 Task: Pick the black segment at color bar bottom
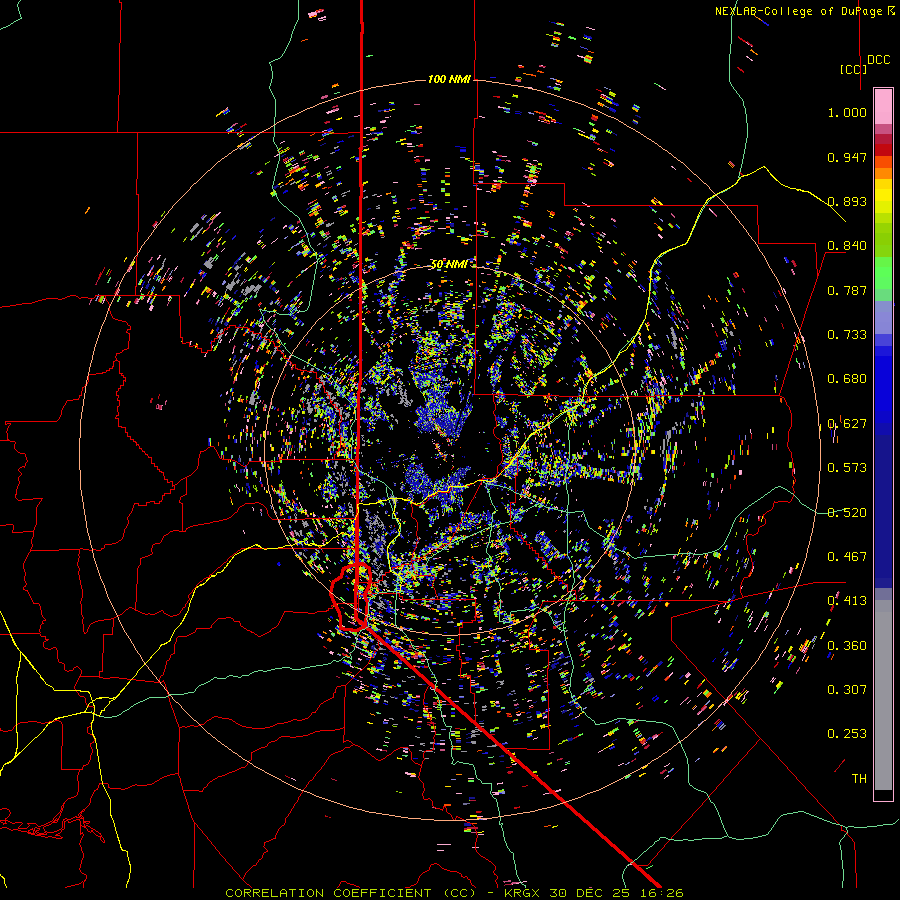click(x=883, y=795)
